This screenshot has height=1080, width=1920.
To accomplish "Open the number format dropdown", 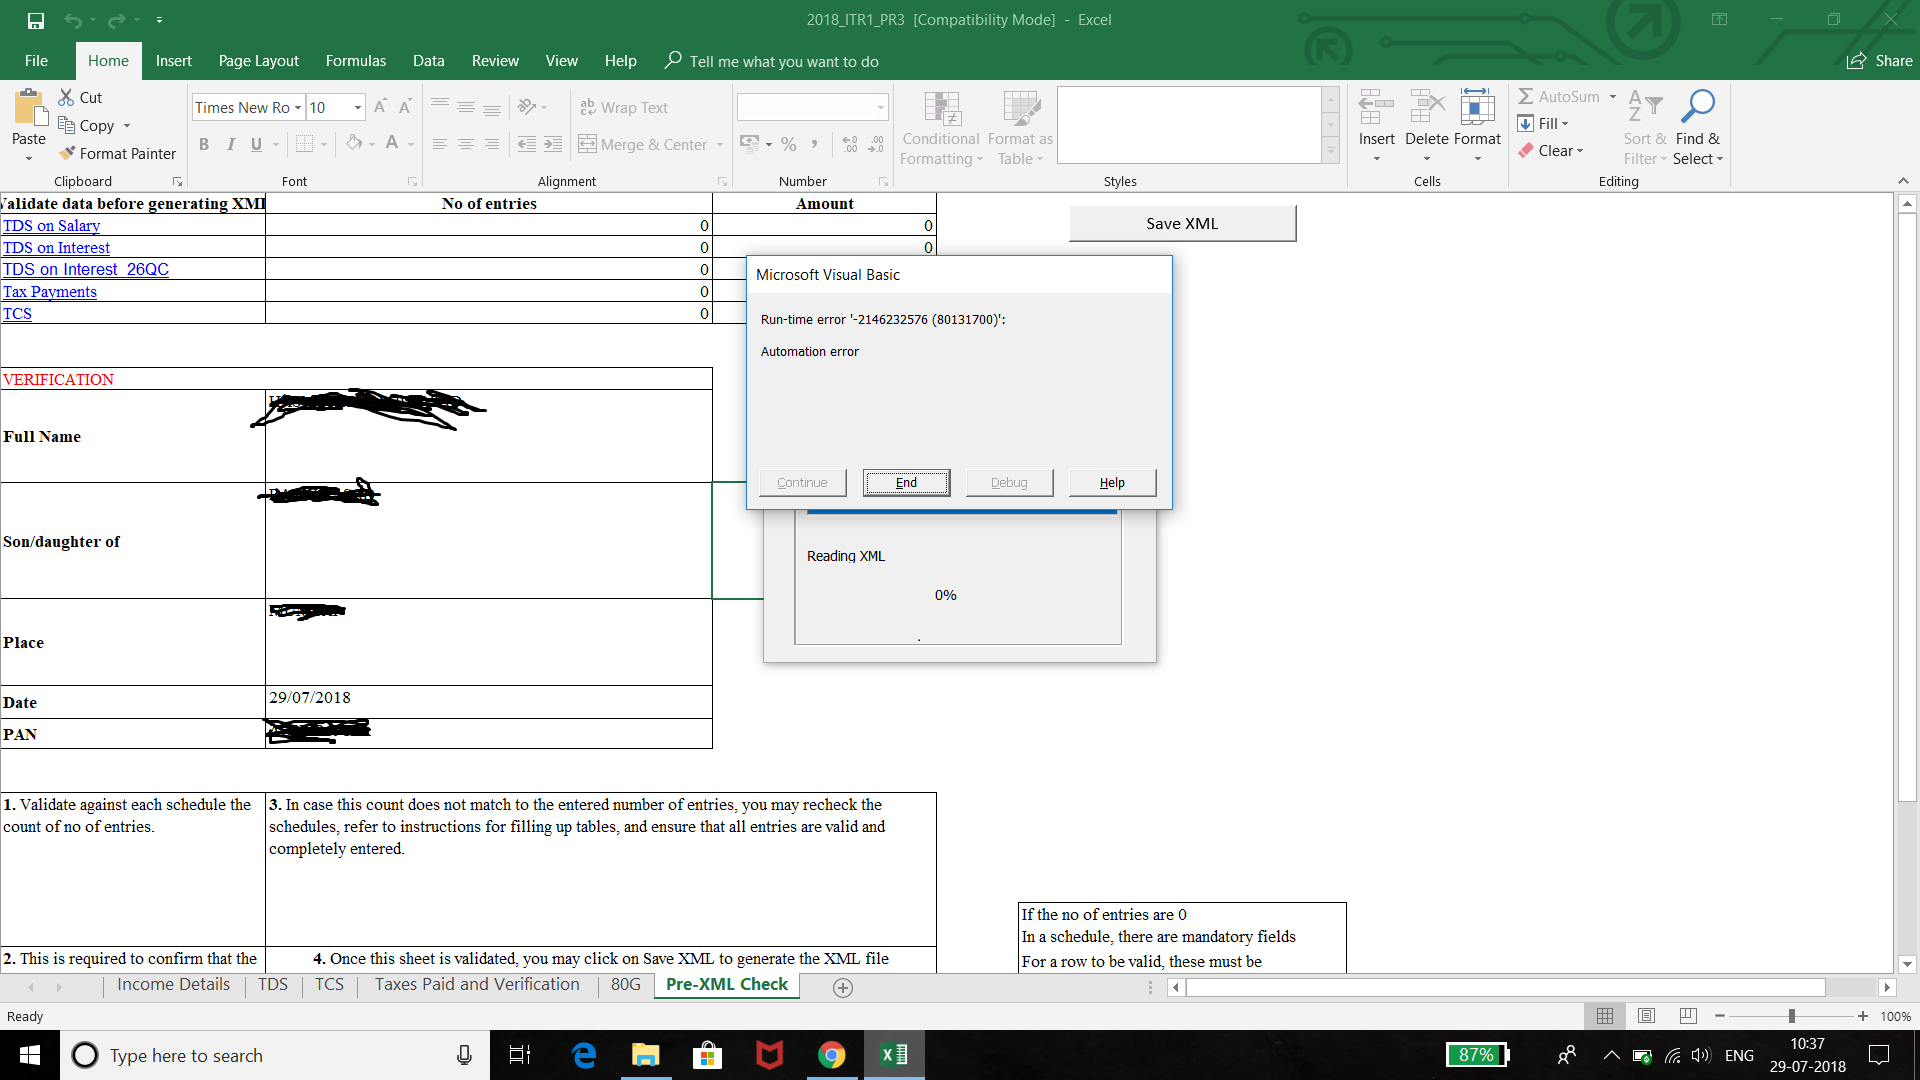I will [880, 108].
